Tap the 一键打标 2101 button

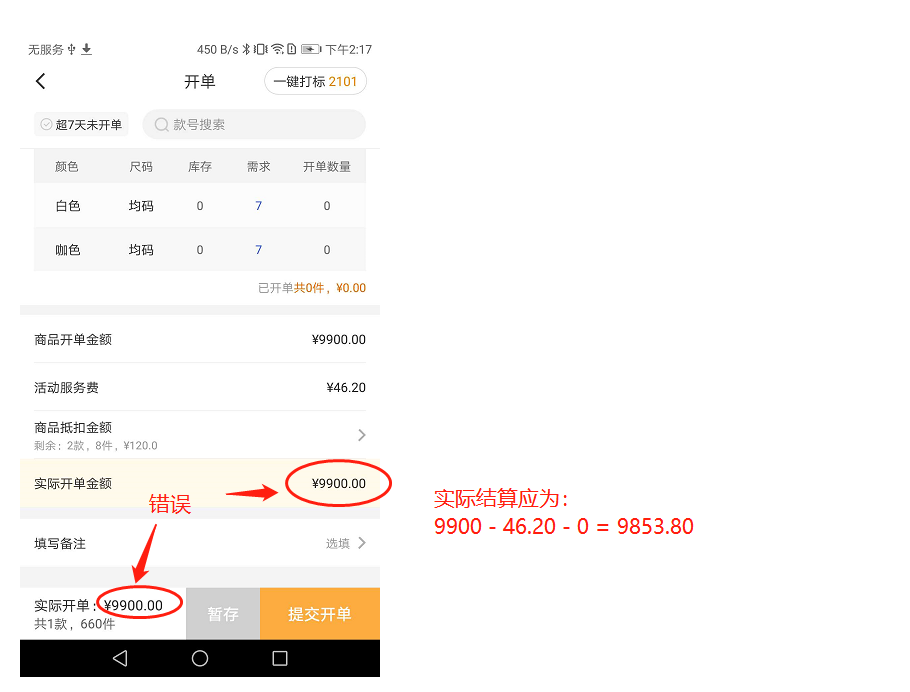click(315, 81)
